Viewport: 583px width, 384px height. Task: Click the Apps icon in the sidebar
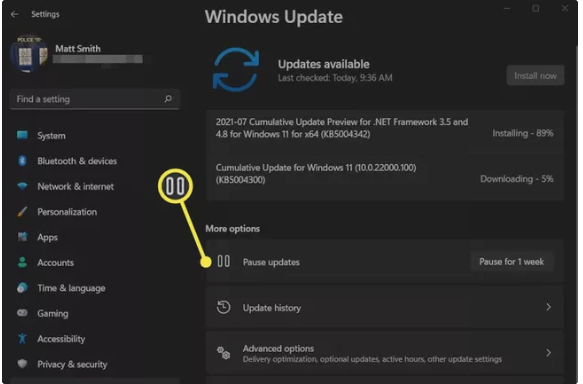(x=22, y=237)
